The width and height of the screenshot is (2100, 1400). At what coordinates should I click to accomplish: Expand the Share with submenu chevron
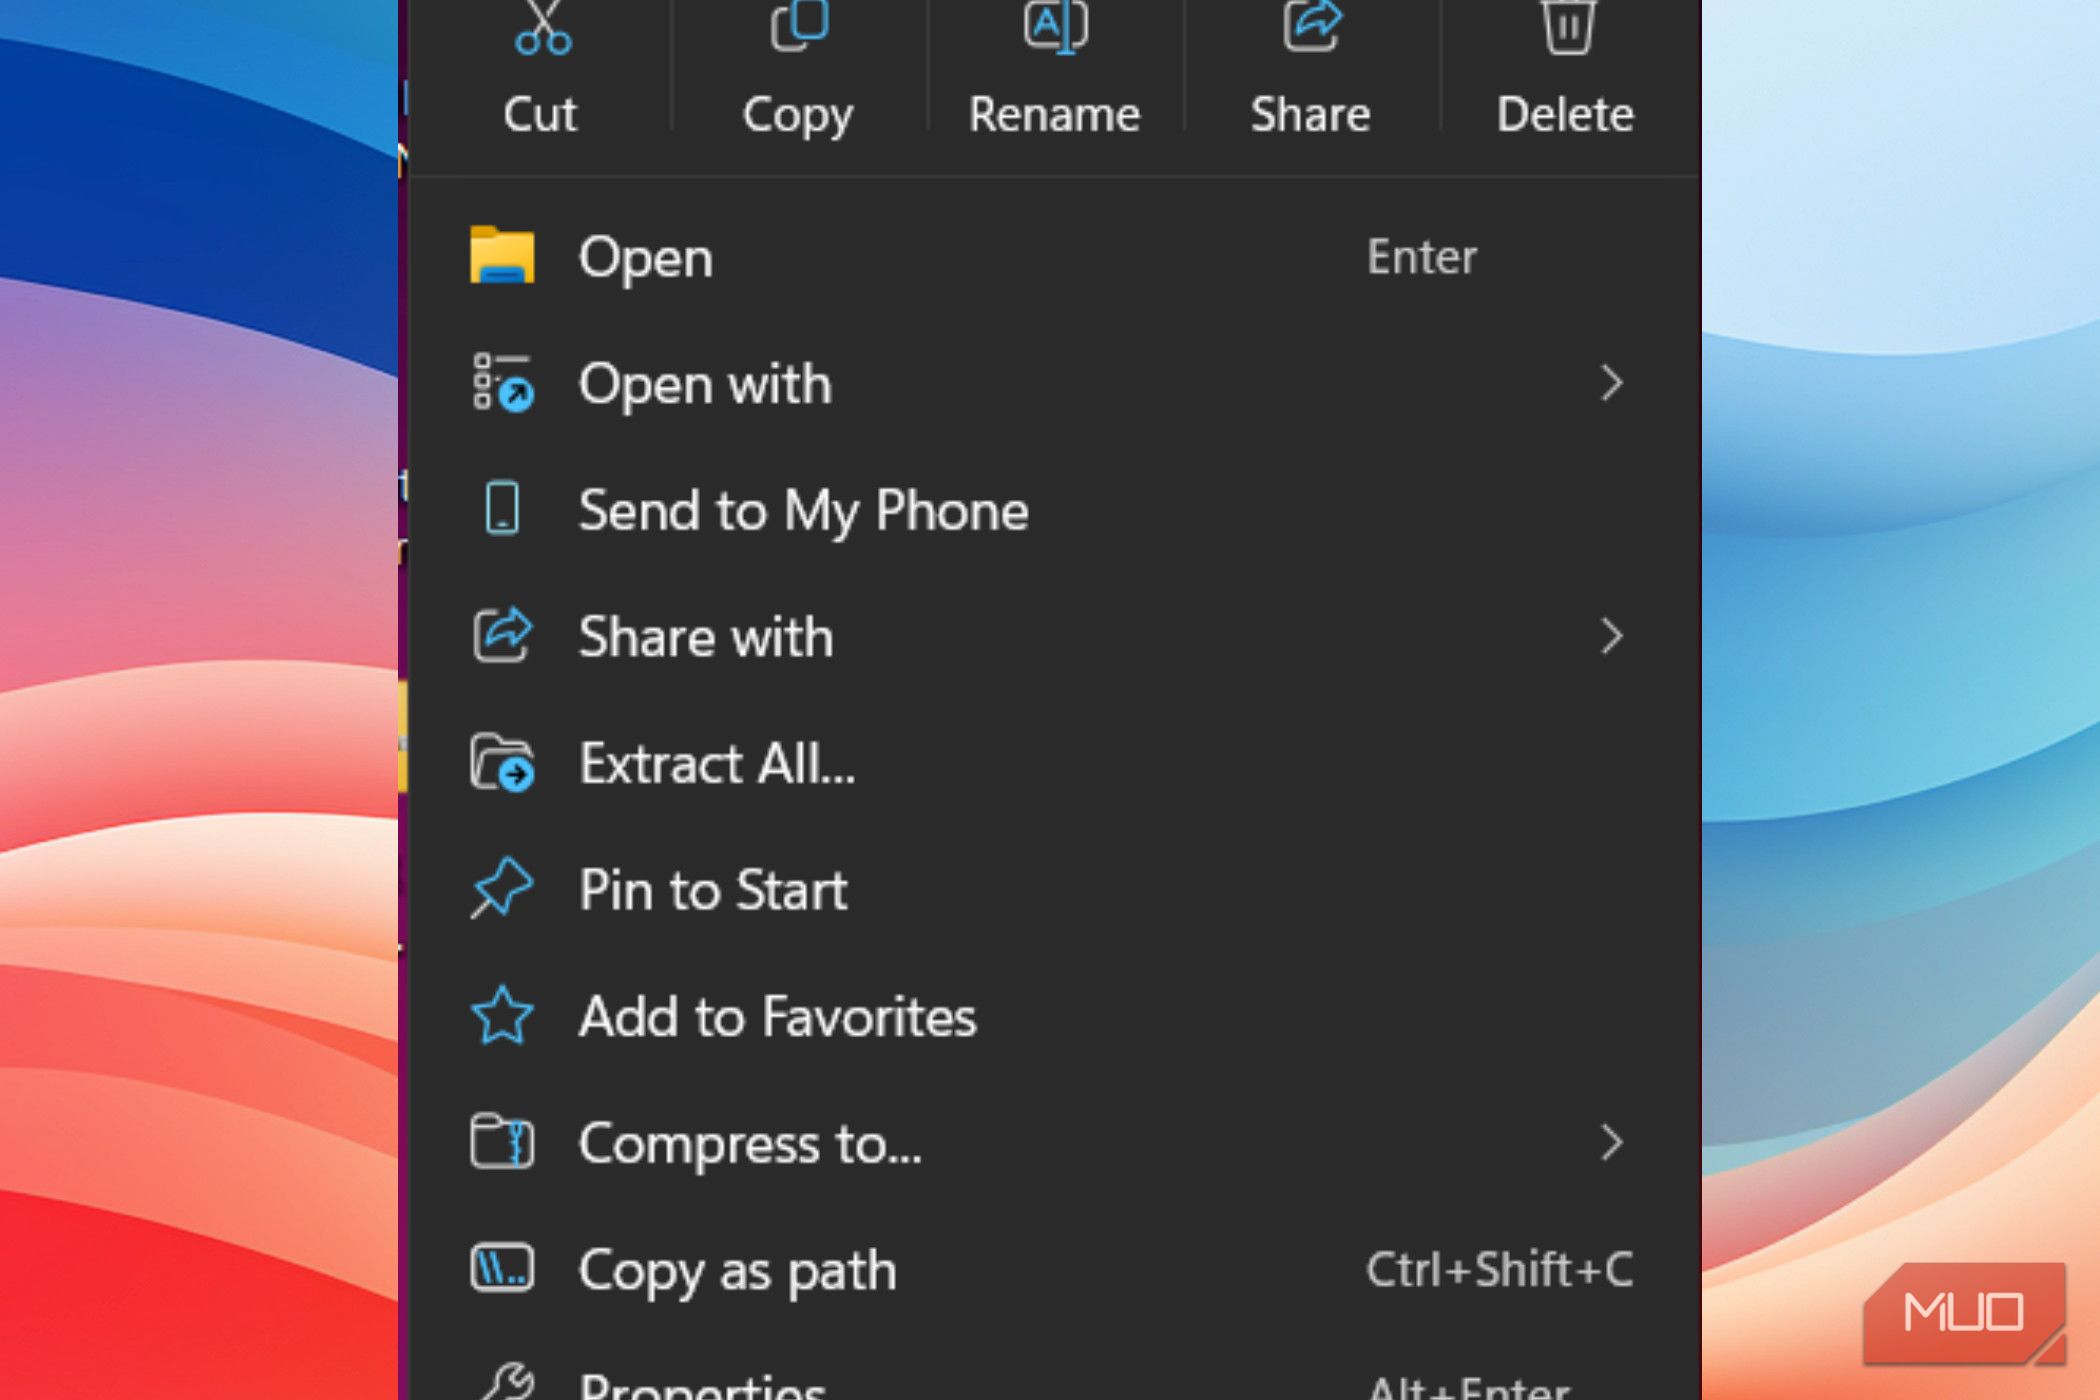(1611, 636)
